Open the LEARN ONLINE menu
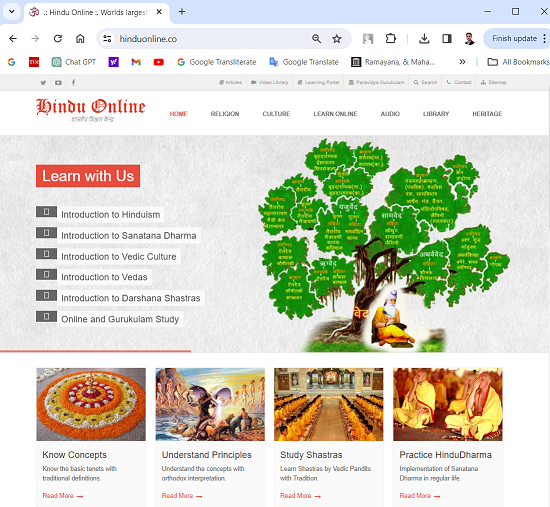The width and height of the screenshot is (550, 507). click(335, 114)
